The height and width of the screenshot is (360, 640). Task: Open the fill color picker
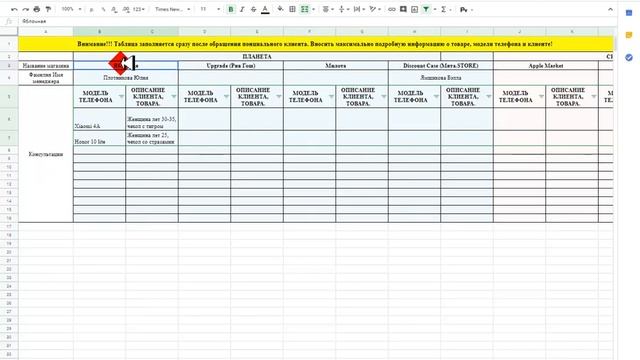pos(280,9)
